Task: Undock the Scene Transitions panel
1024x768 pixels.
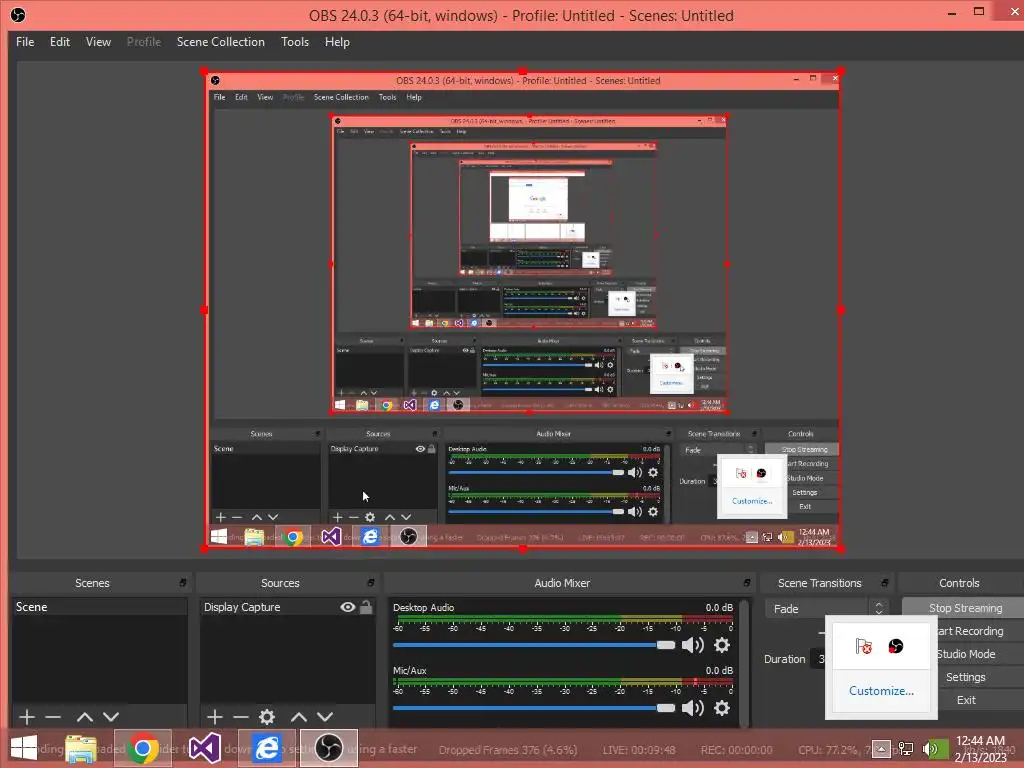Action: [x=884, y=583]
